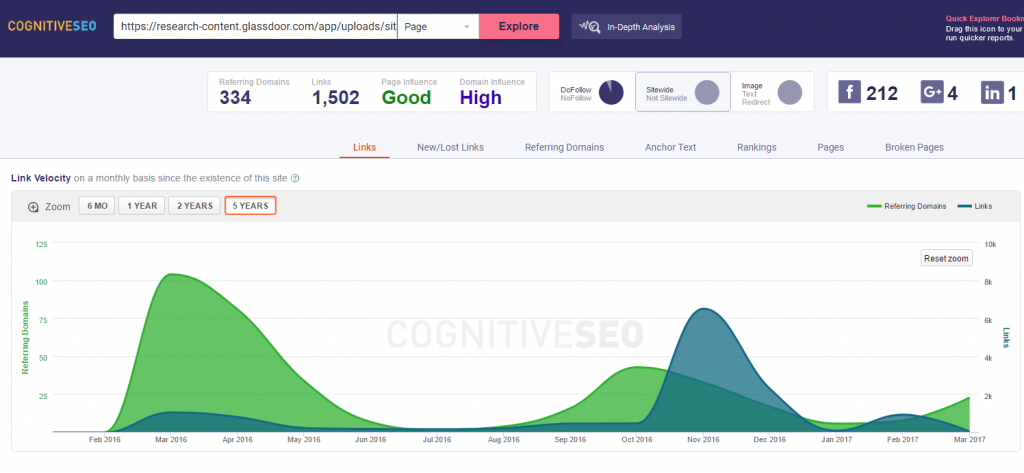
Task: Click the URL input field
Action: pyautogui.click(x=255, y=26)
